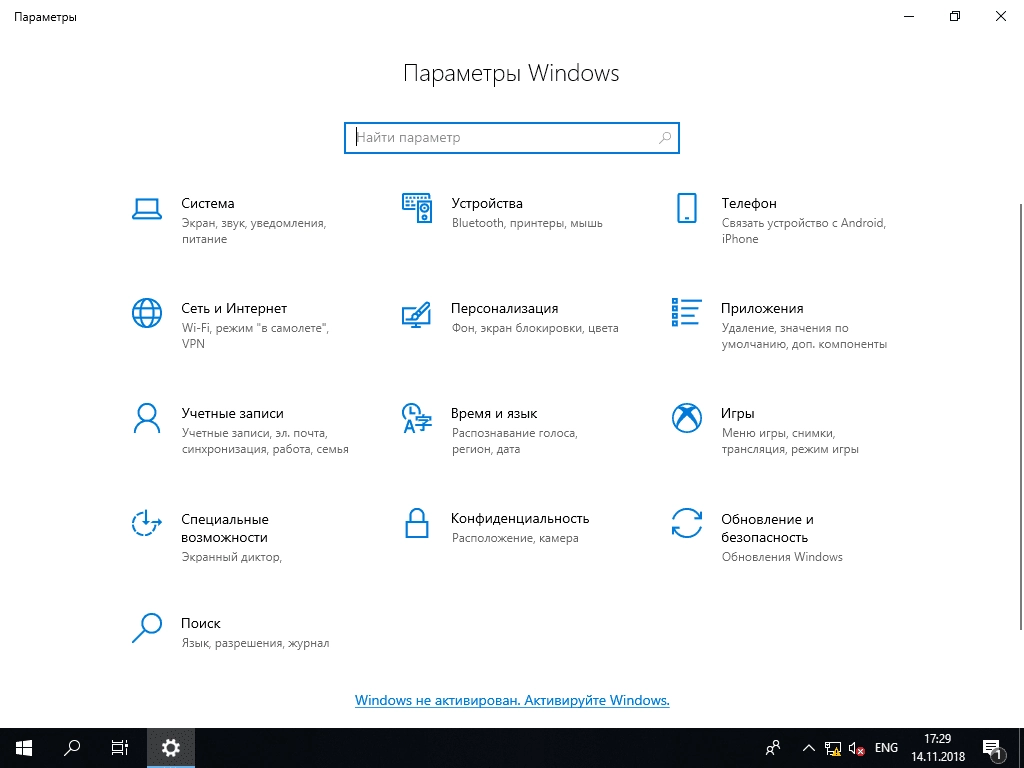Open the Обновление и безопасность title
This screenshot has height=768, width=1024.
pos(767,528)
